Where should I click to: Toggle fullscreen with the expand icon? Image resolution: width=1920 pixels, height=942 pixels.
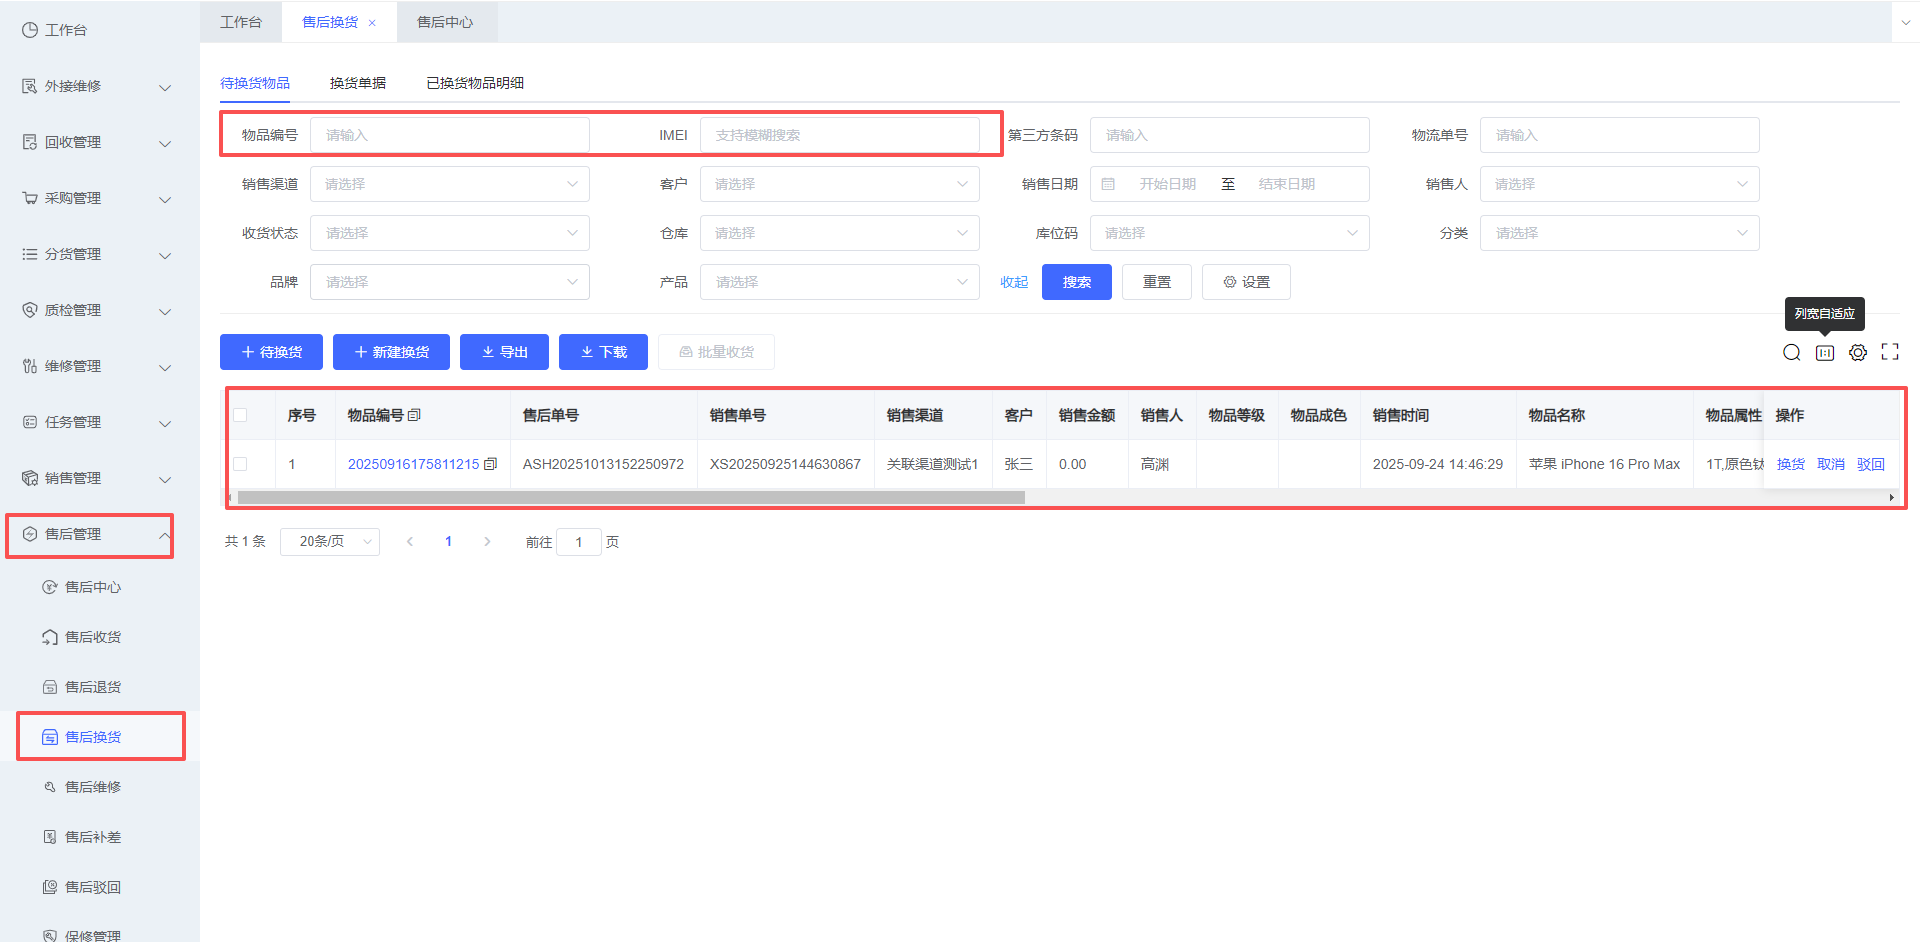[1889, 352]
